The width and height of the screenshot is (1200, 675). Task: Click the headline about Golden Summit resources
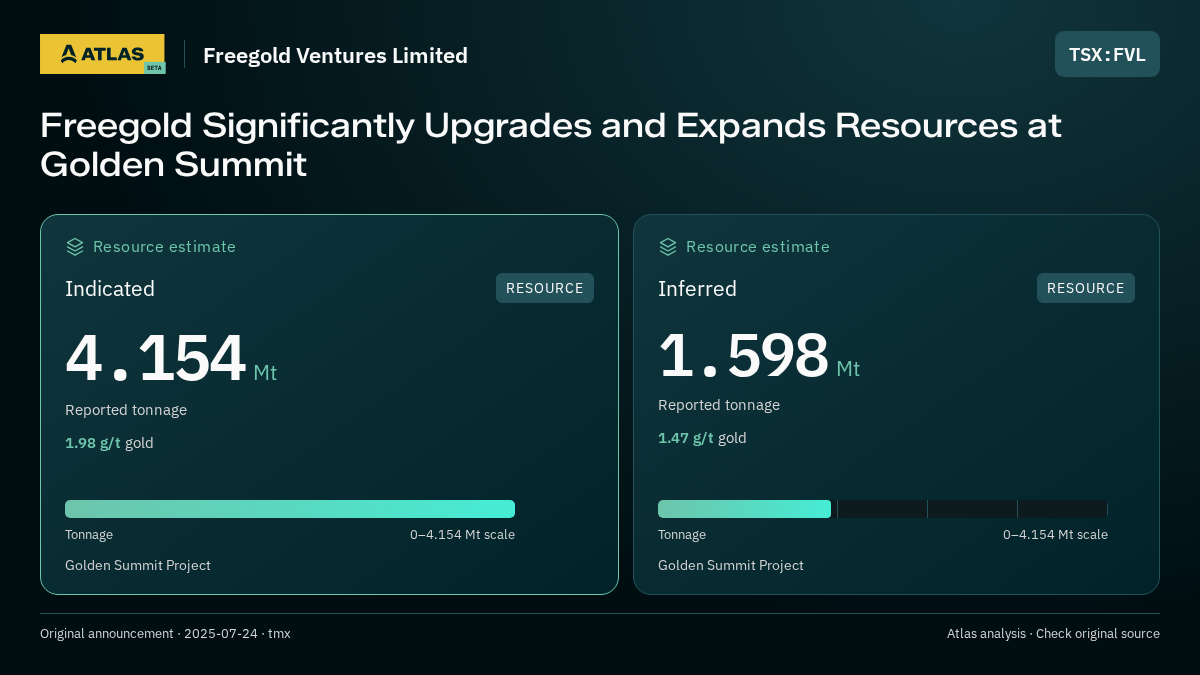coord(550,145)
